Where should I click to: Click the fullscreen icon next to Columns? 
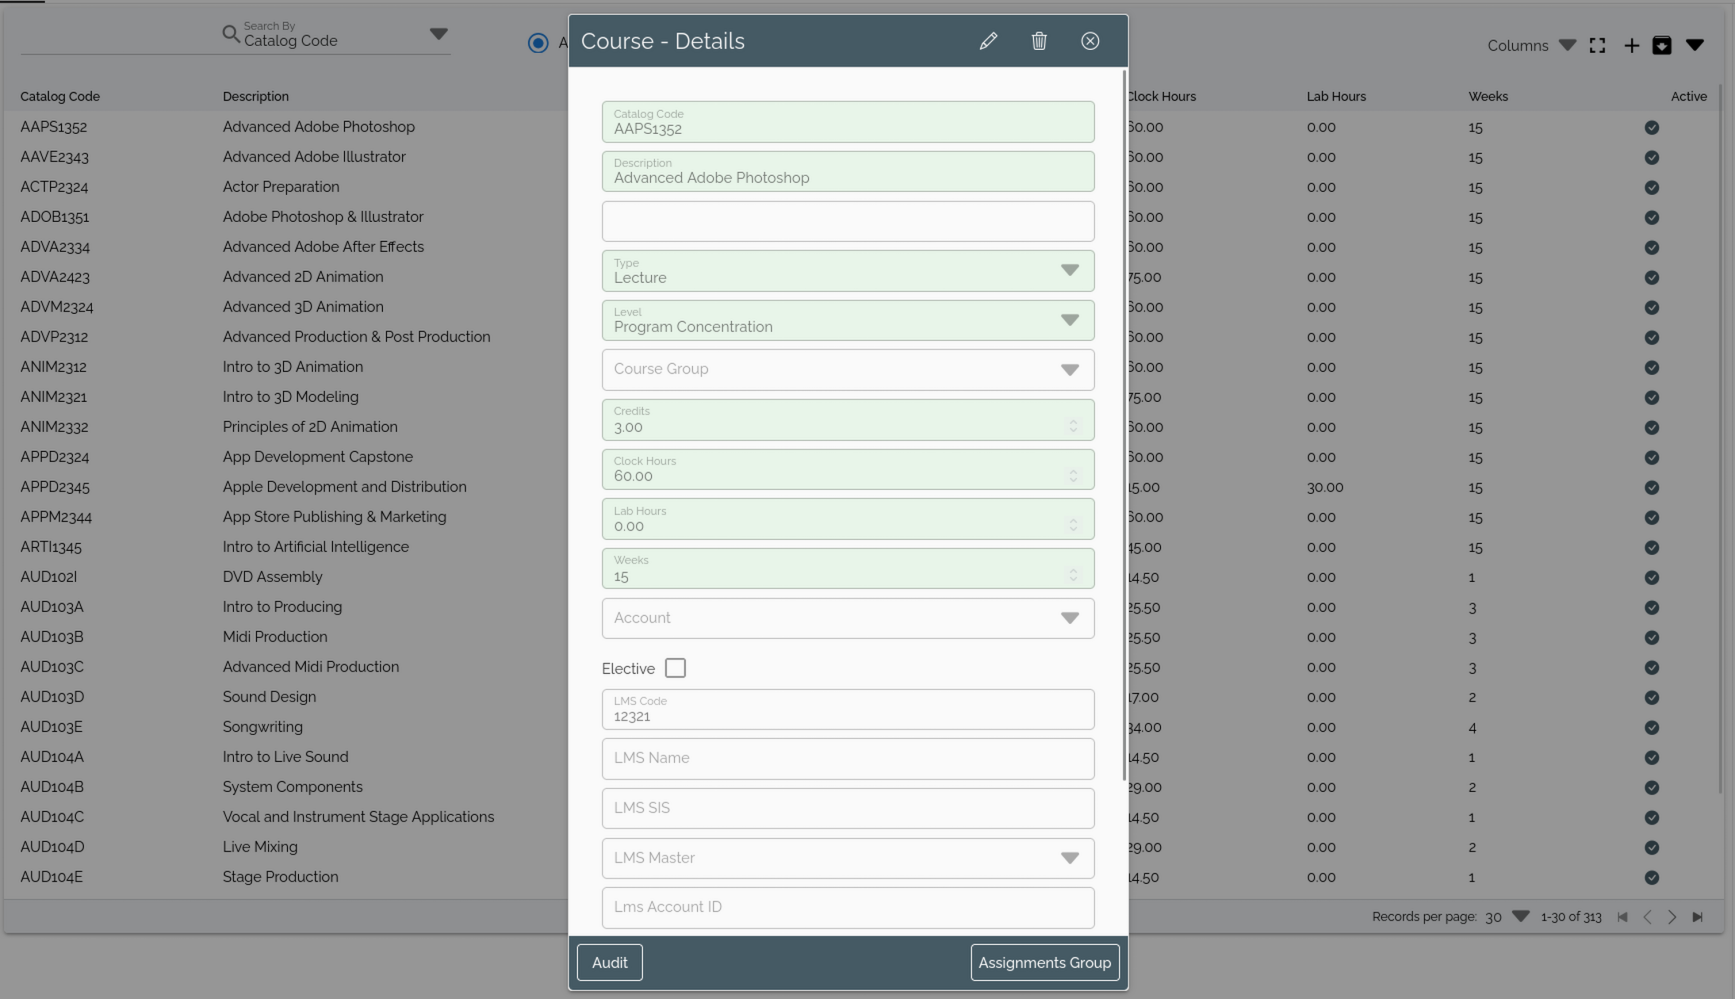(1597, 46)
